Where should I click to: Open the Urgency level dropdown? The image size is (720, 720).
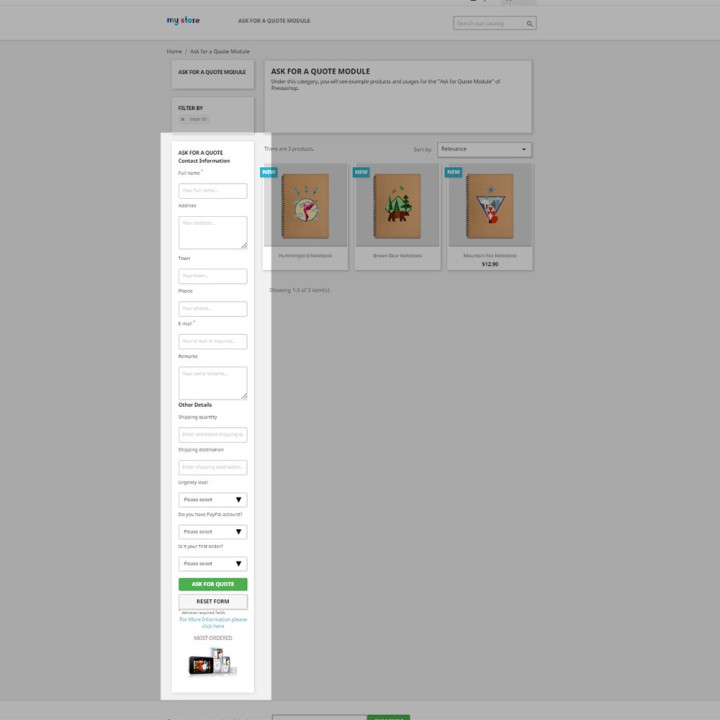pyautogui.click(x=213, y=500)
